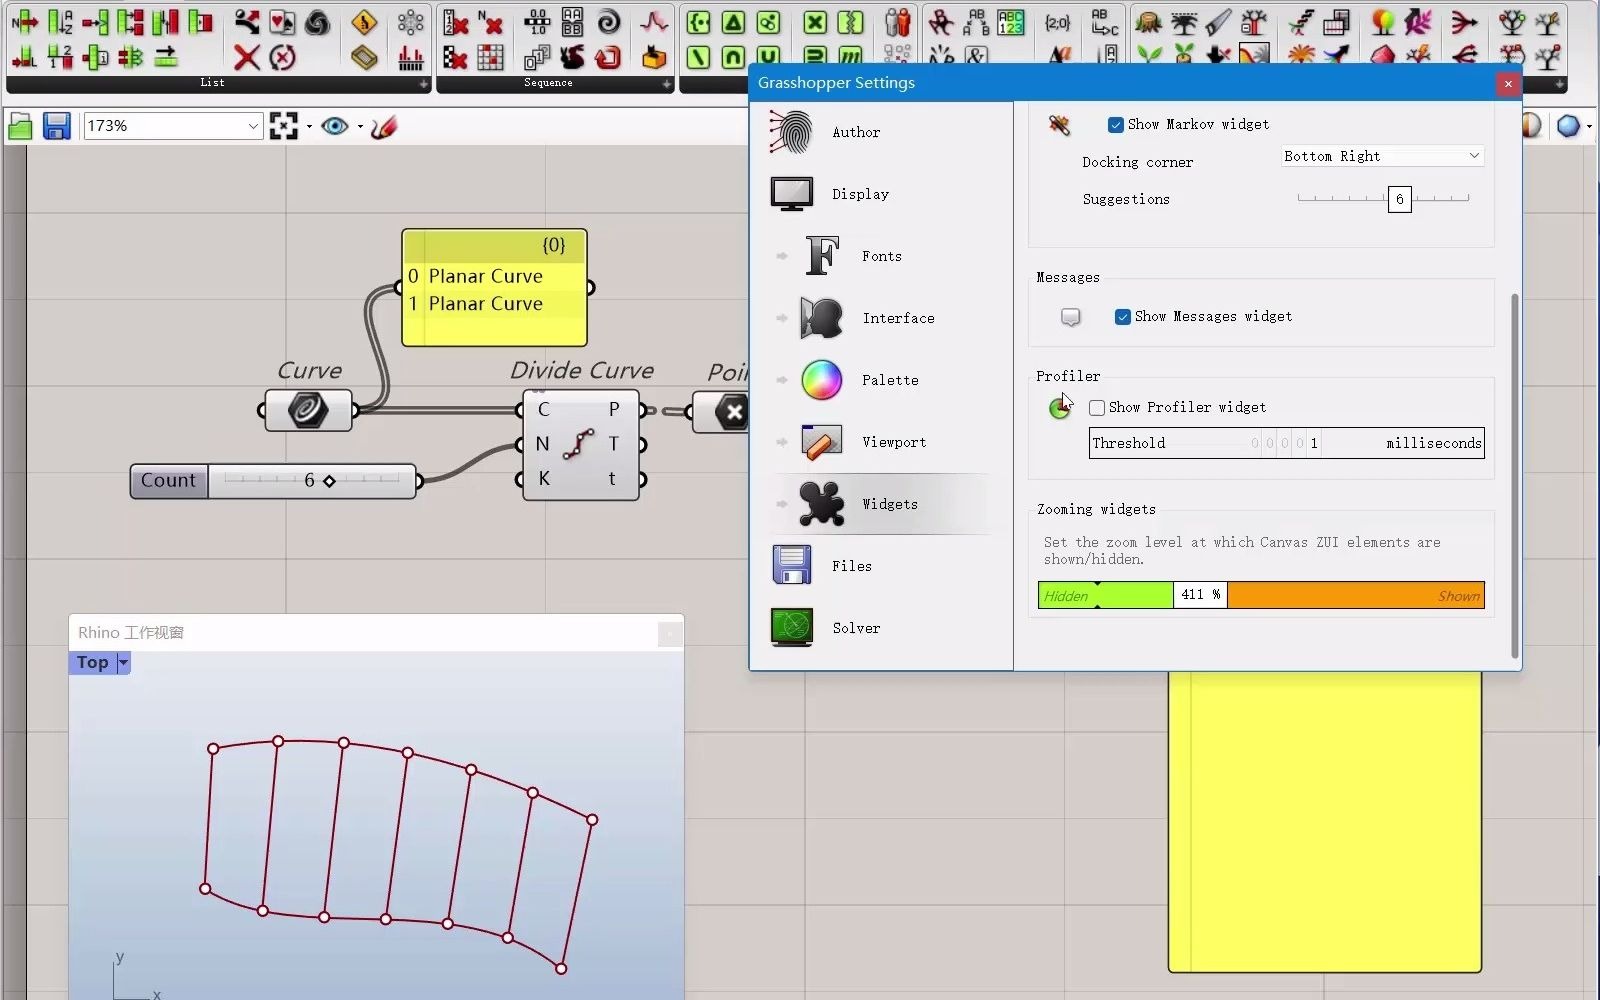Screen dimensions: 1600x1000
Task: Choose the Clean Tree stump icon
Action: coord(1148,22)
